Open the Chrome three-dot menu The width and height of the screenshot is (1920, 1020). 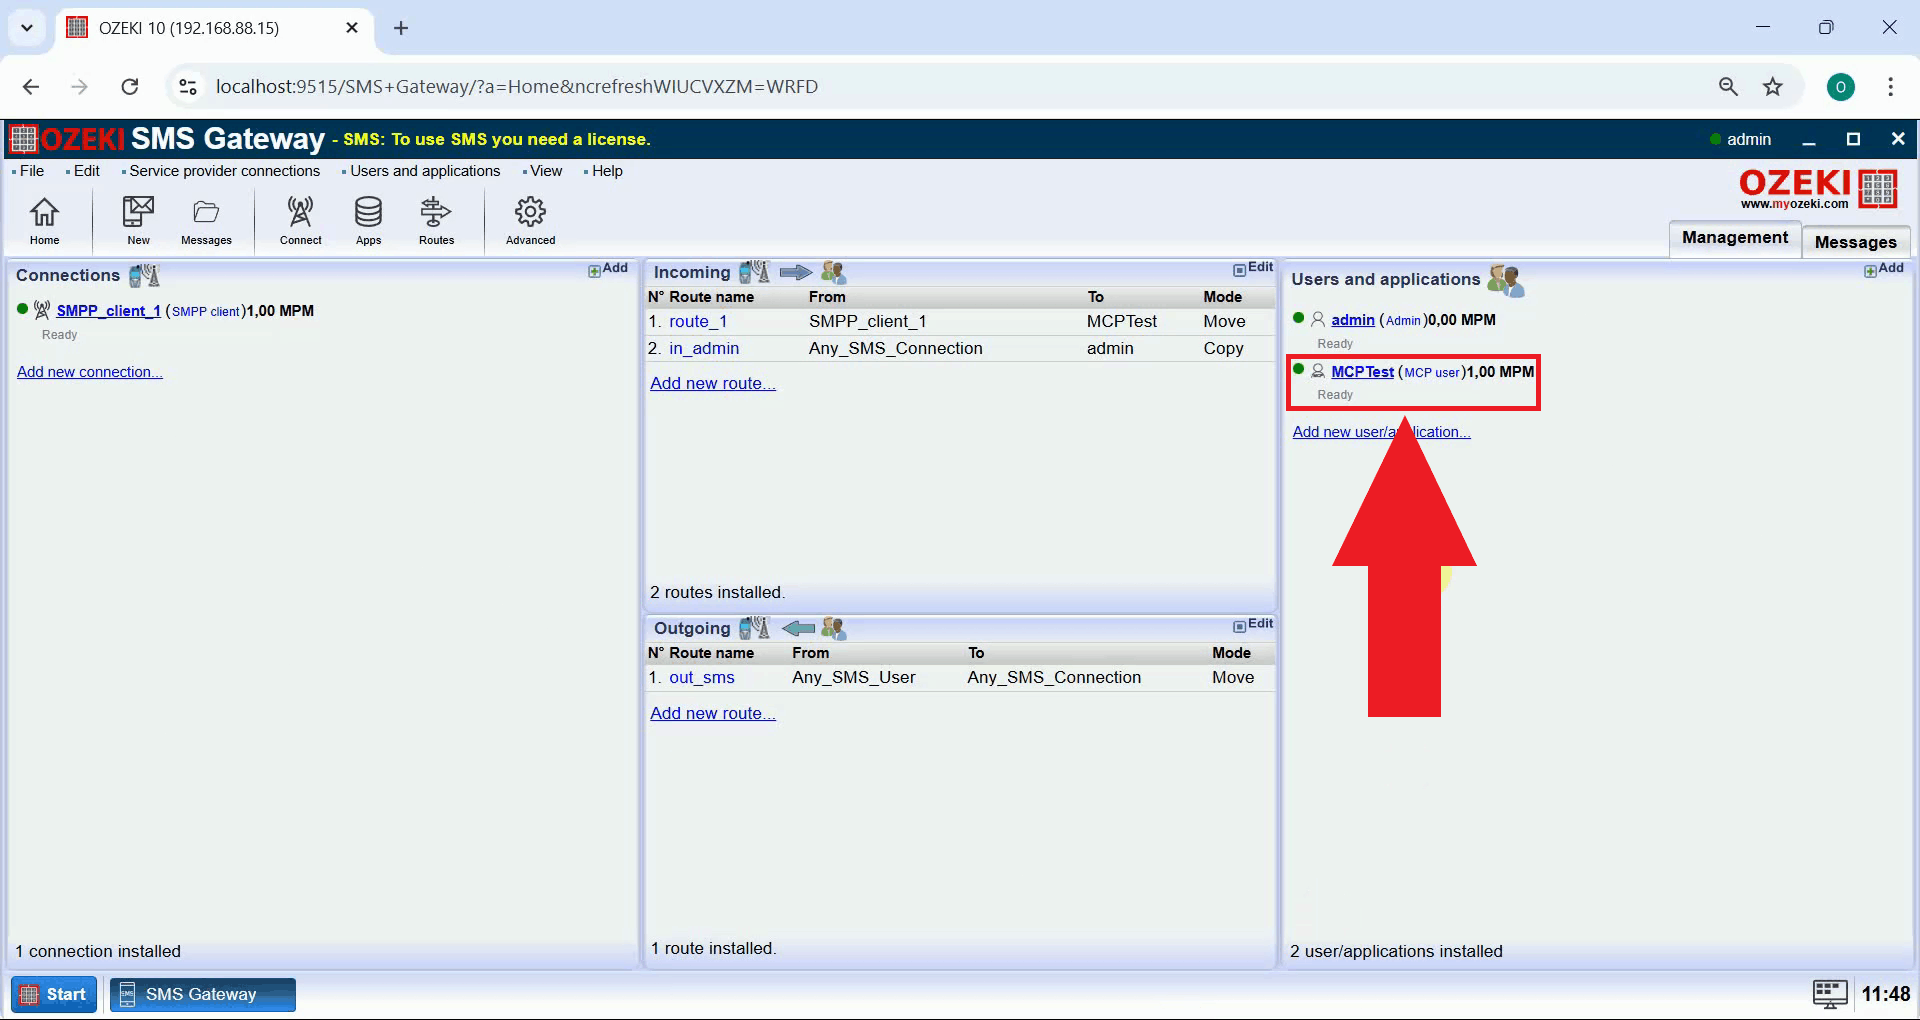(x=1890, y=87)
